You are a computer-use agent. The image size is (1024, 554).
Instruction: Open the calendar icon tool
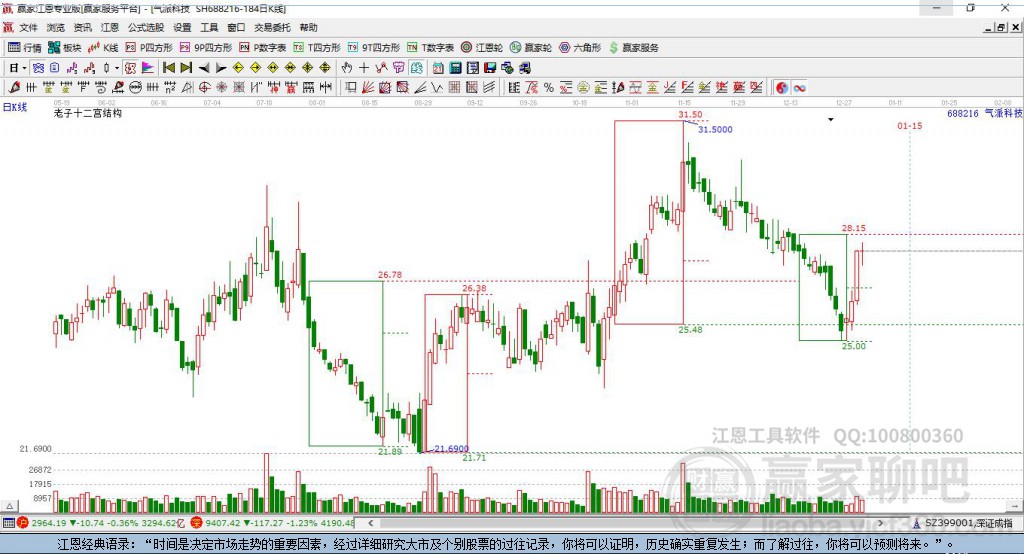tap(438, 68)
